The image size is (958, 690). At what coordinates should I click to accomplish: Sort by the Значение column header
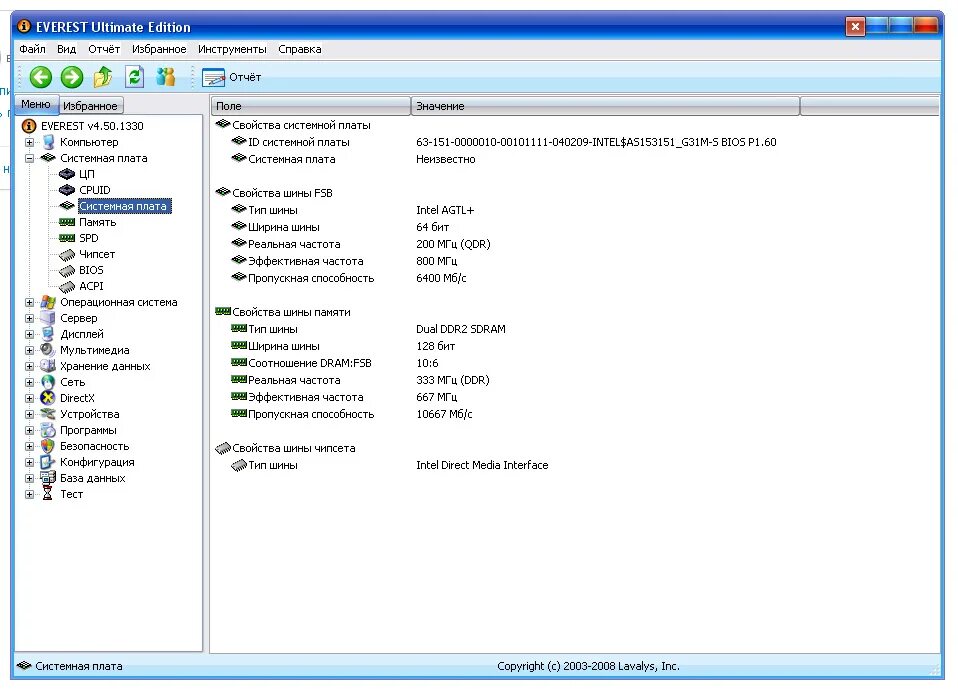point(605,106)
